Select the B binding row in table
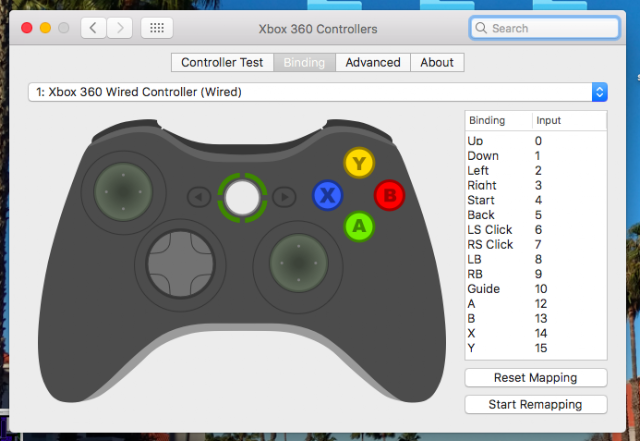 536,318
